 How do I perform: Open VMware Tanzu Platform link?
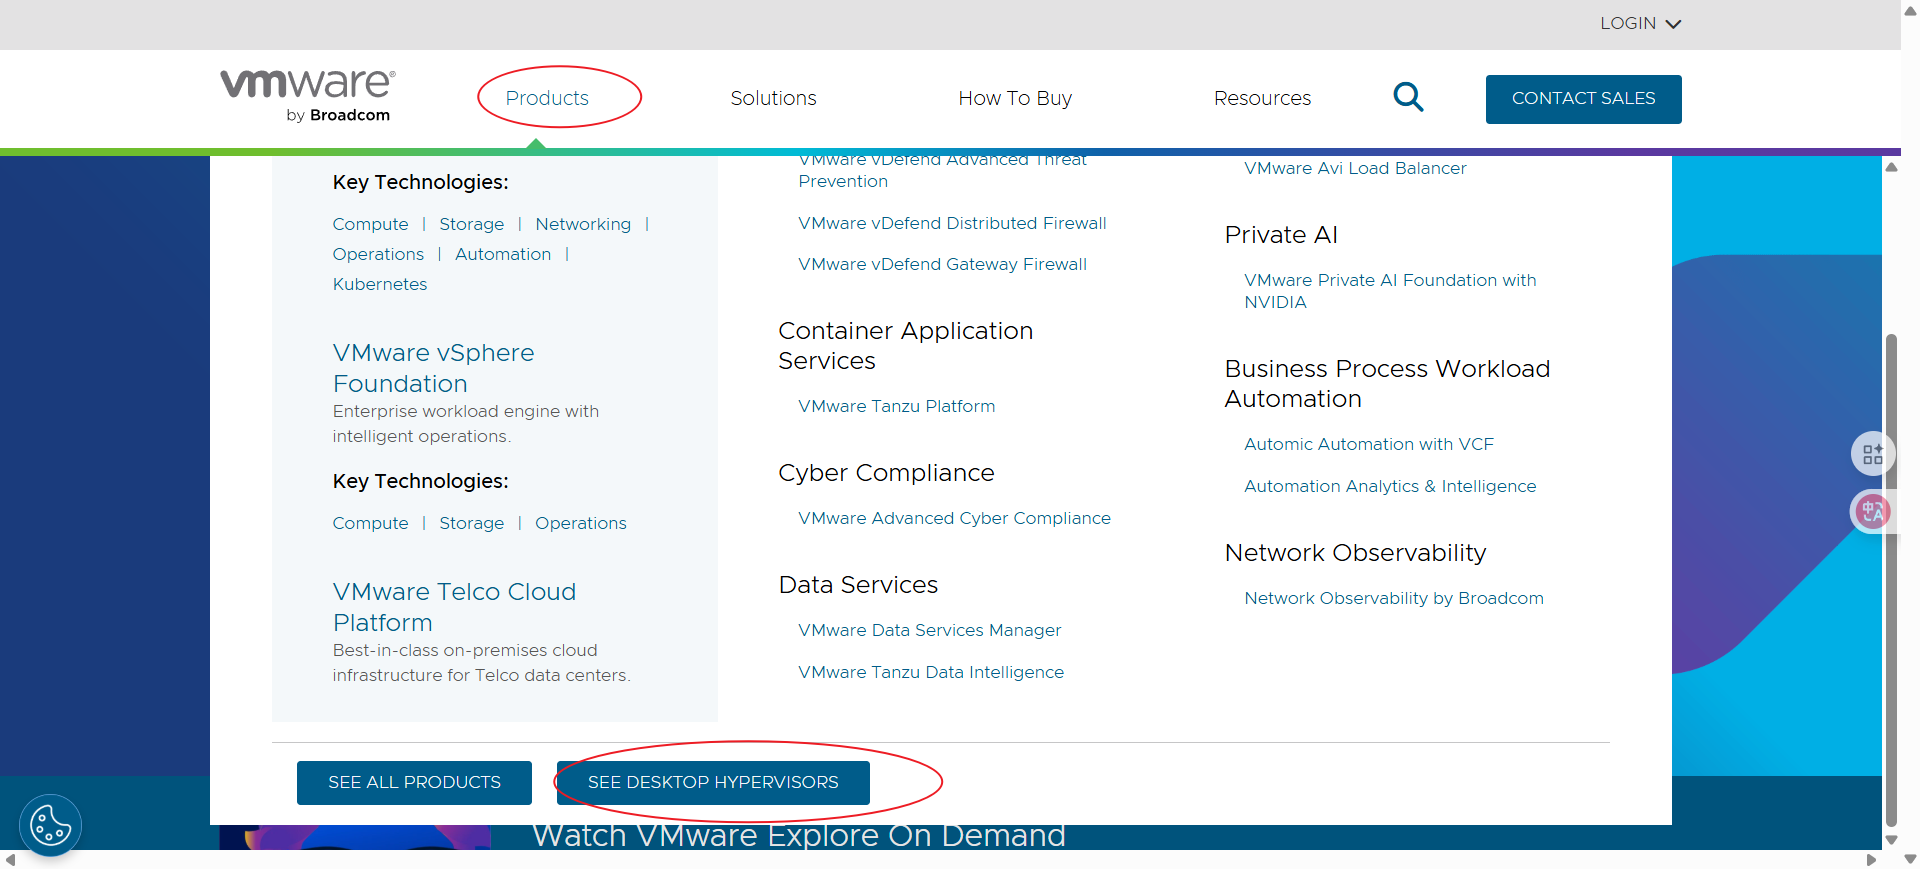[896, 406]
